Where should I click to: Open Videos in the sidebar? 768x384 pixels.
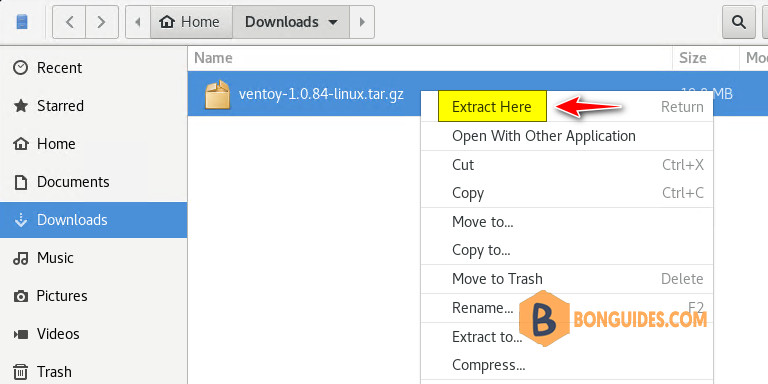pyautogui.click(x=93, y=334)
